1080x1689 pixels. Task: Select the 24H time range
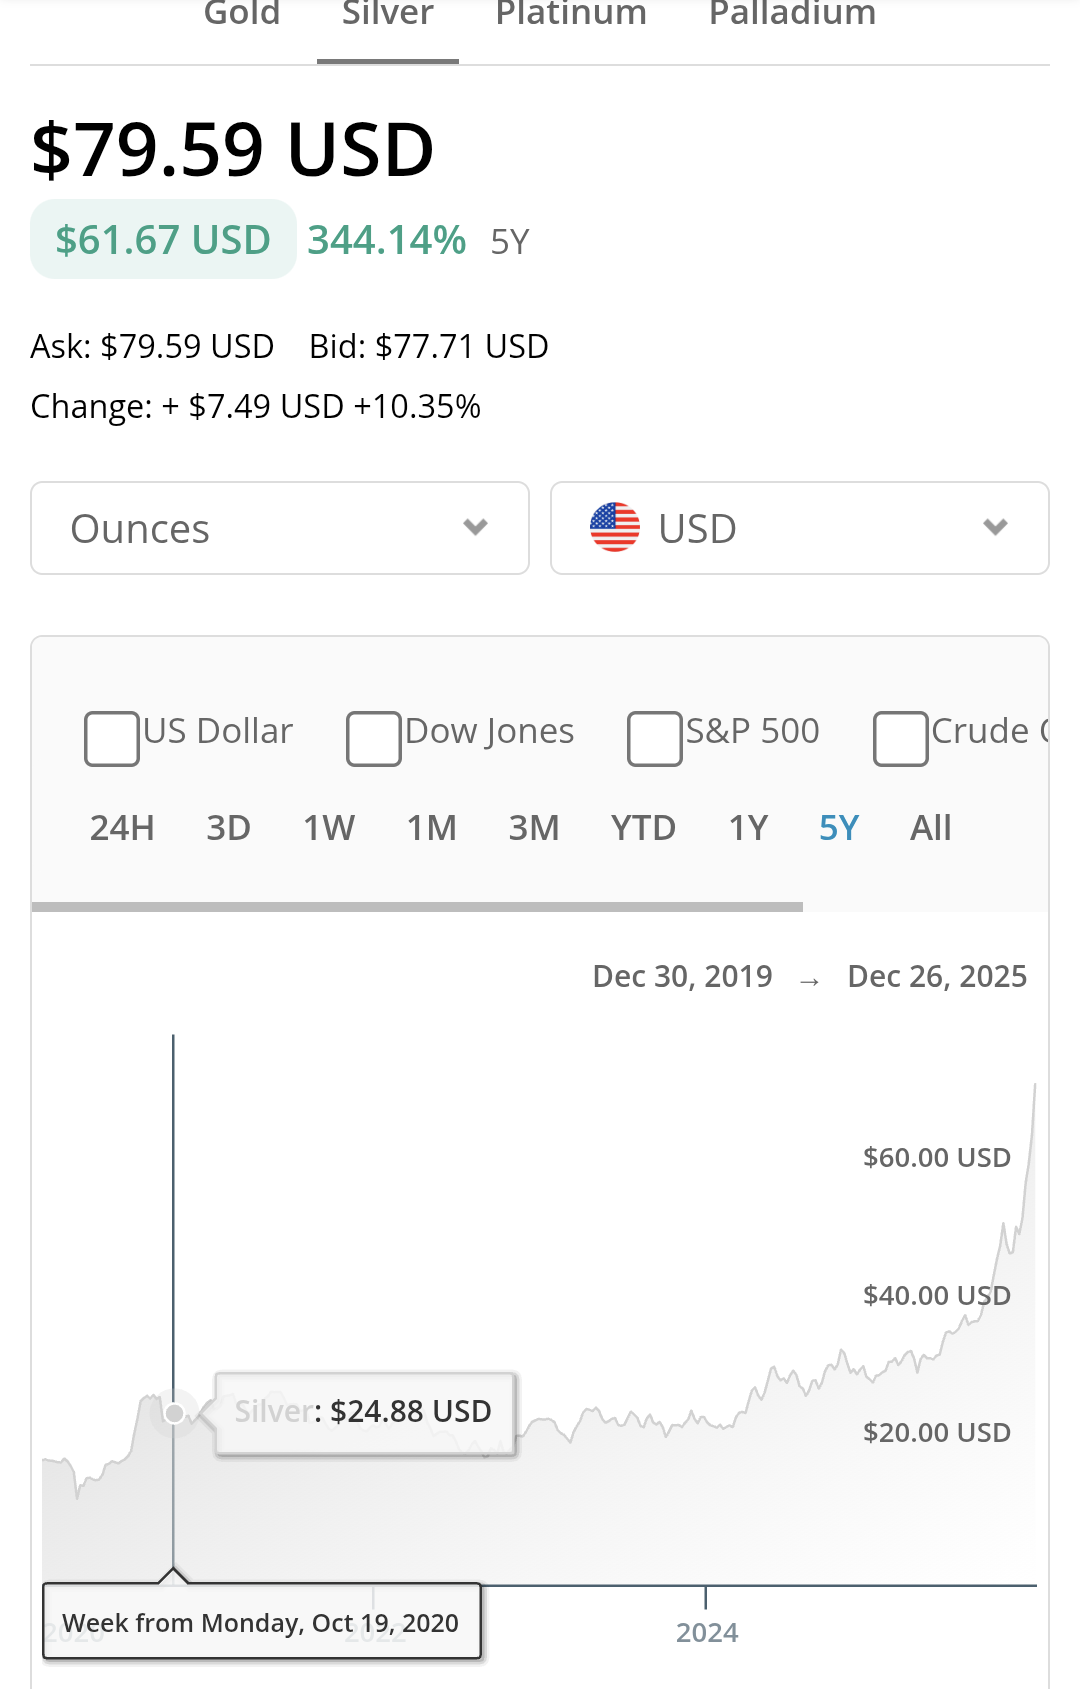point(122,828)
